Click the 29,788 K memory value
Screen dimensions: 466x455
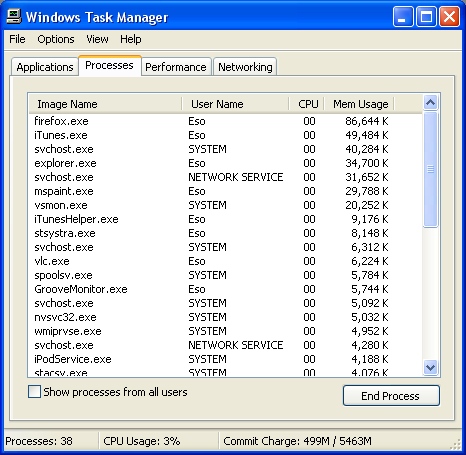click(367, 191)
